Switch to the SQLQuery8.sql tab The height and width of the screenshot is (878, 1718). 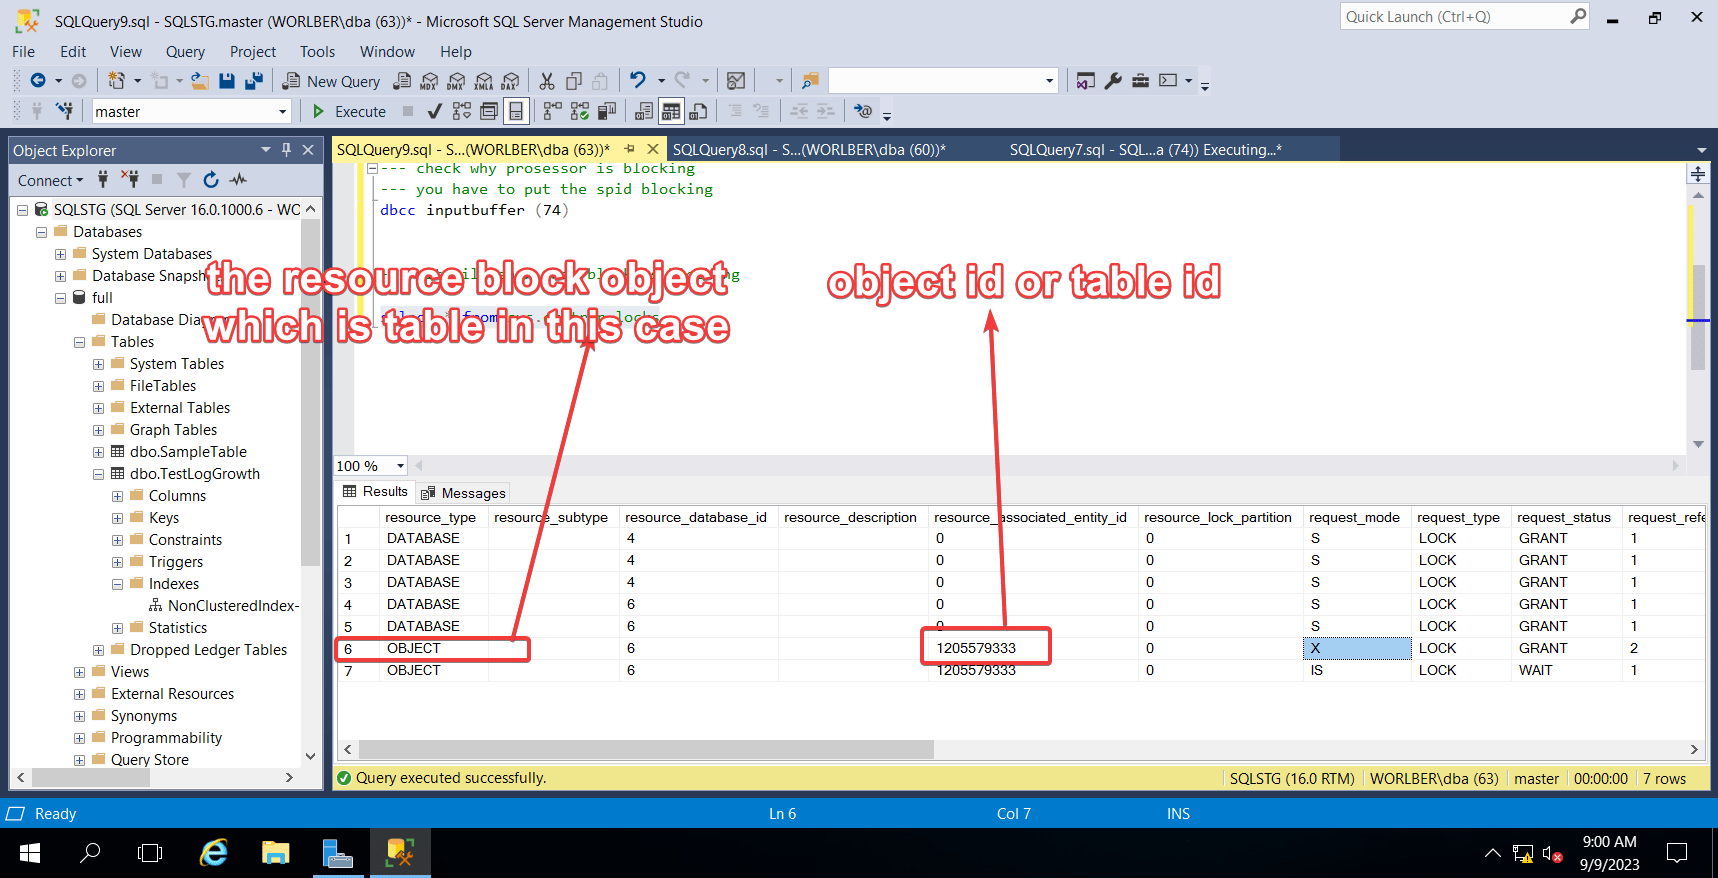click(x=809, y=150)
